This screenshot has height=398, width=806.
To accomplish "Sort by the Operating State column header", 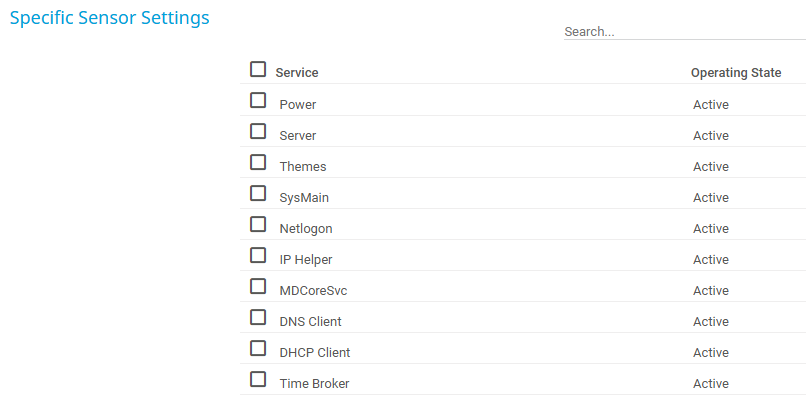I will 736,73.
